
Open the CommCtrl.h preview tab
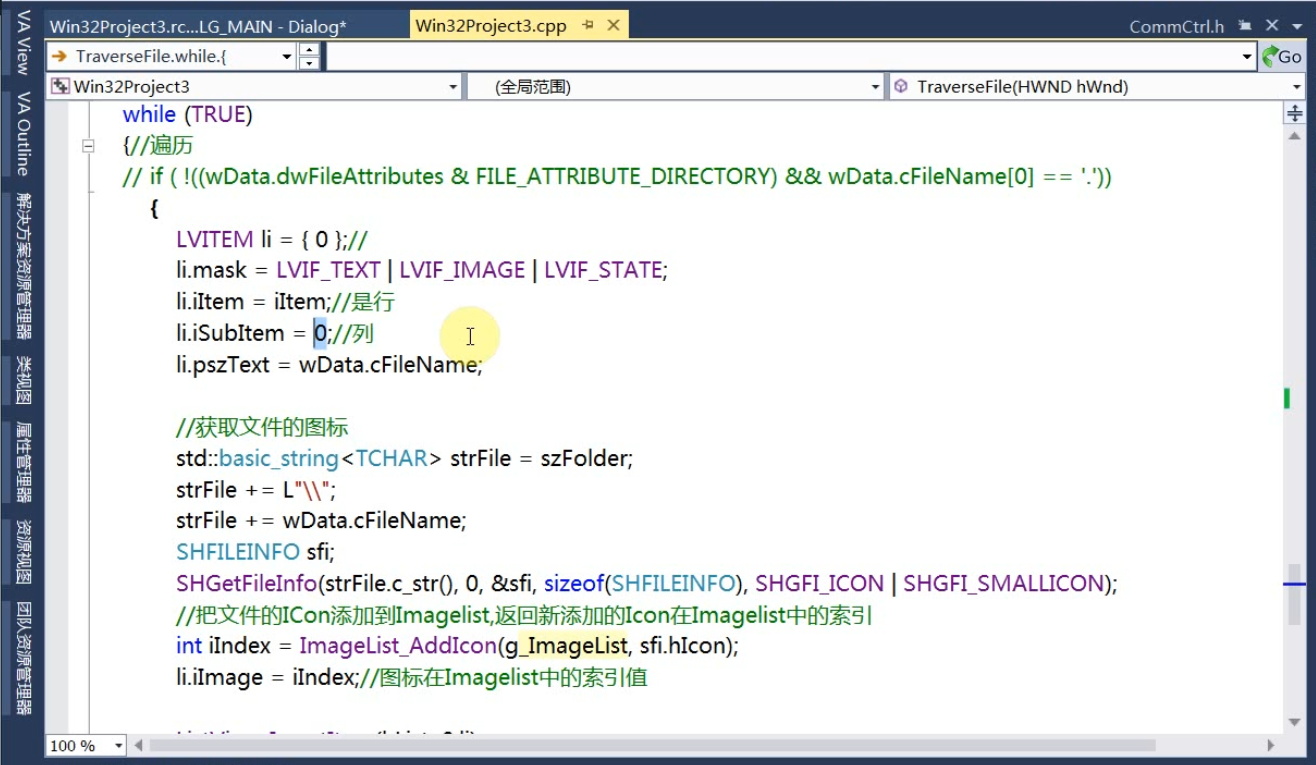tap(1176, 27)
